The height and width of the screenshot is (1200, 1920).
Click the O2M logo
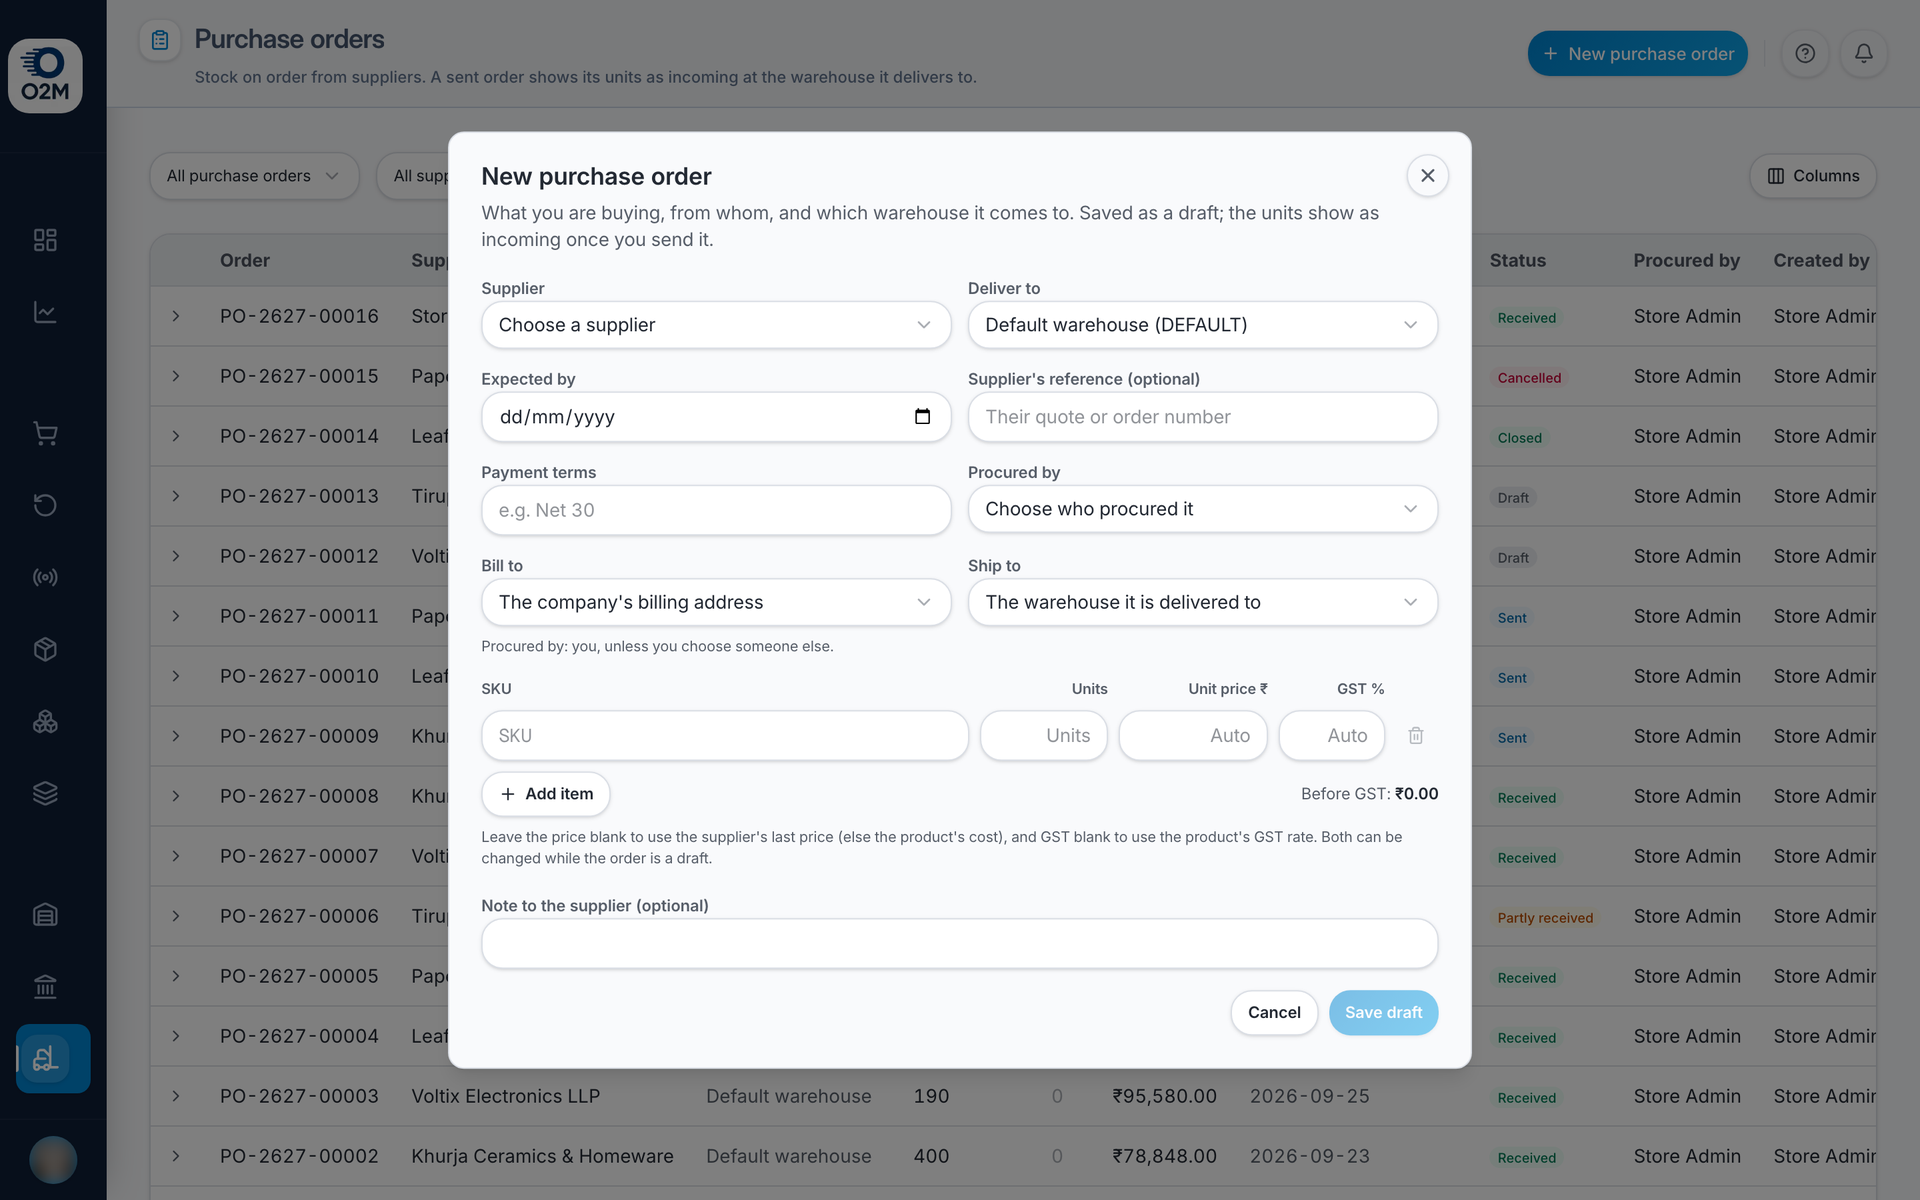click(45, 76)
